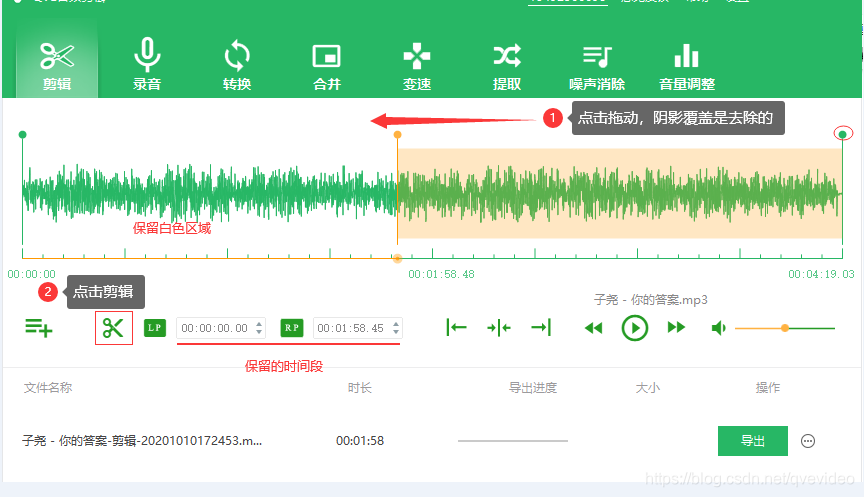864x497 pixels.
Task: Click the center-on-playhead icon
Action: [499, 328]
